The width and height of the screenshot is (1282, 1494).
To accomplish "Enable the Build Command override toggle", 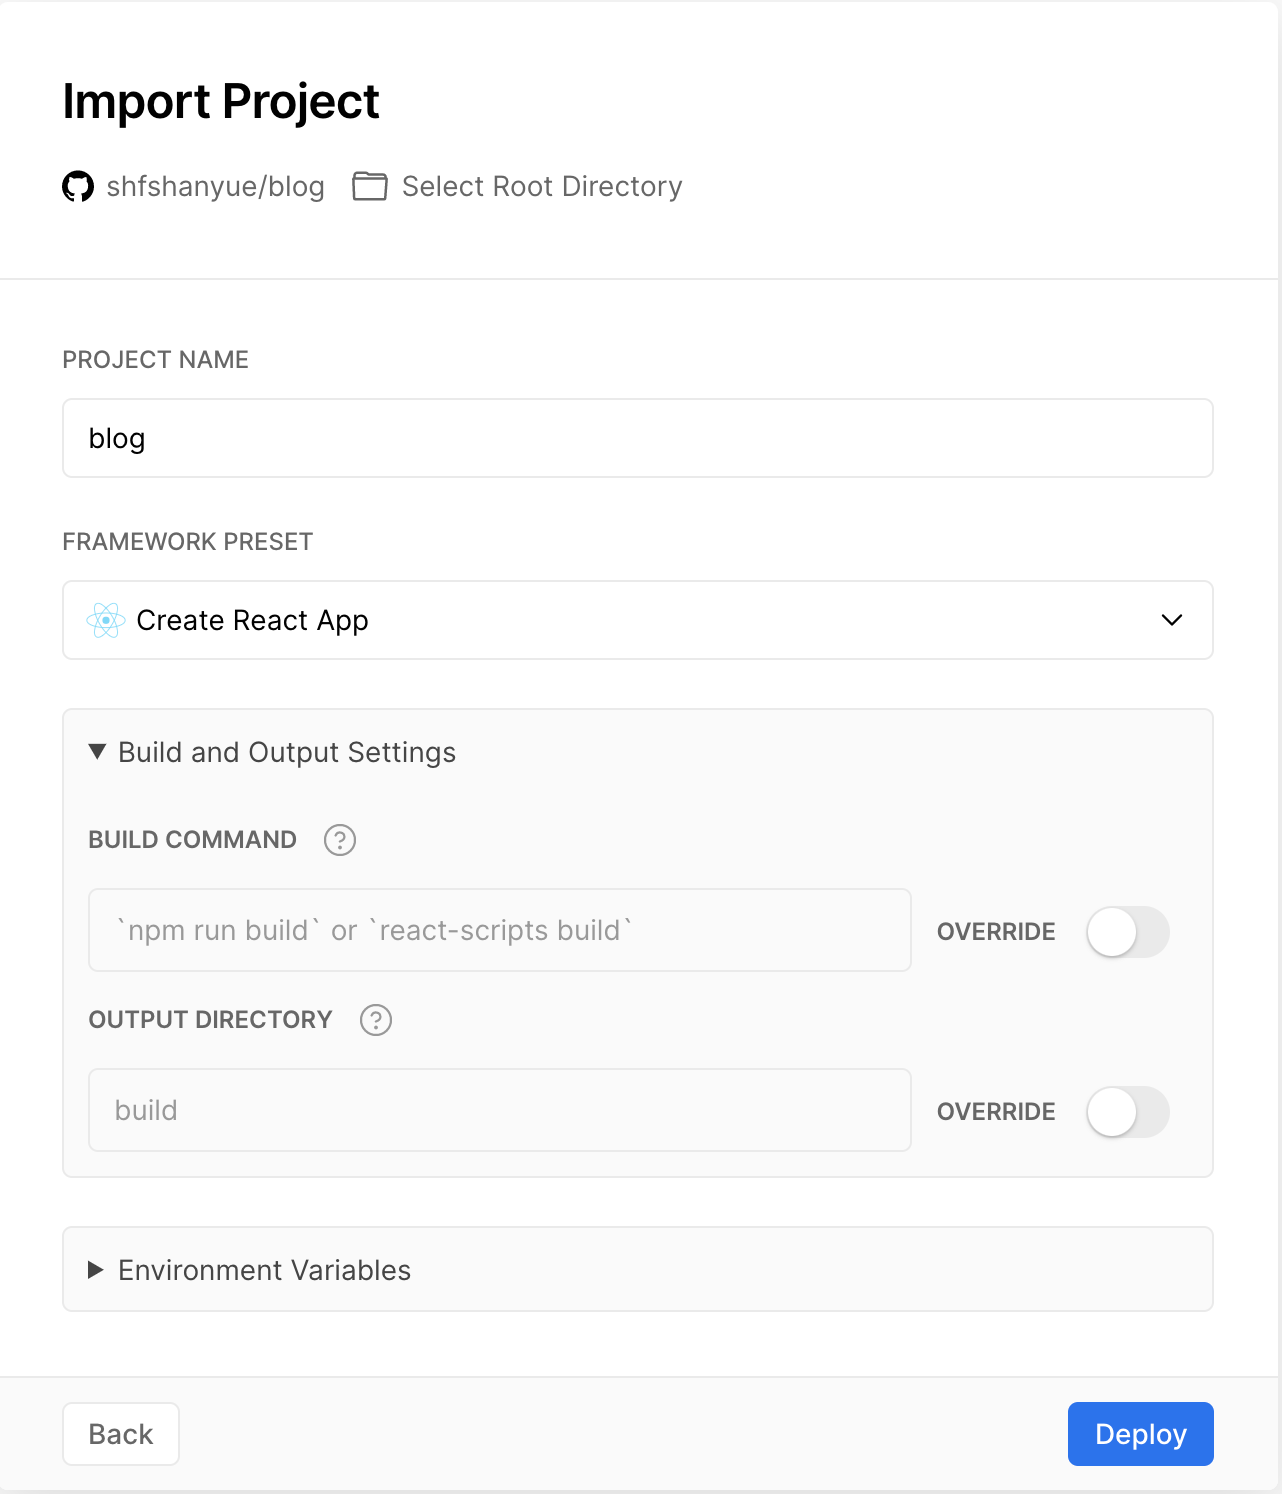I will 1127,932.
